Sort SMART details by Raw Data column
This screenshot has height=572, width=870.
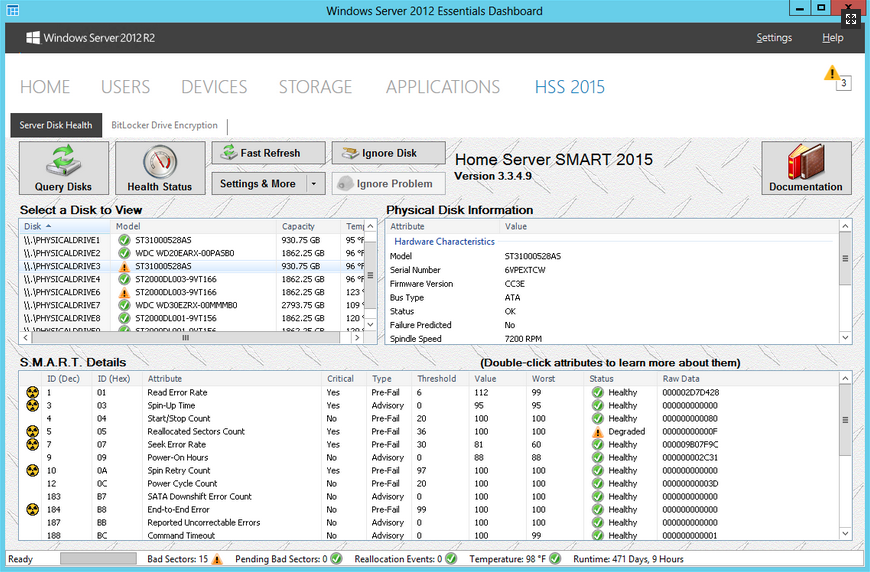748,379
